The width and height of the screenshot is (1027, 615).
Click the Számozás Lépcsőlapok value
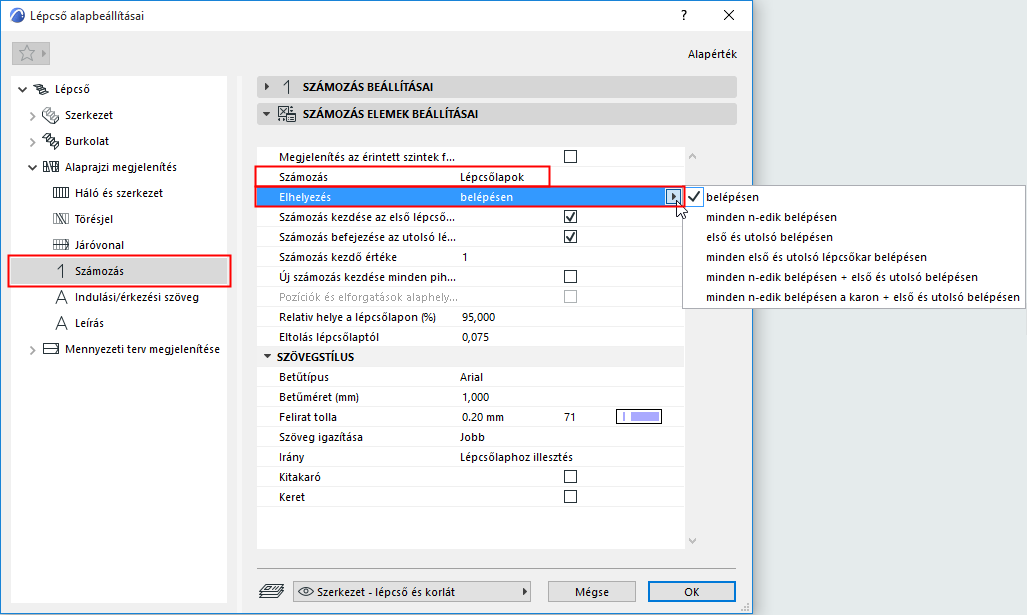tap(492, 177)
